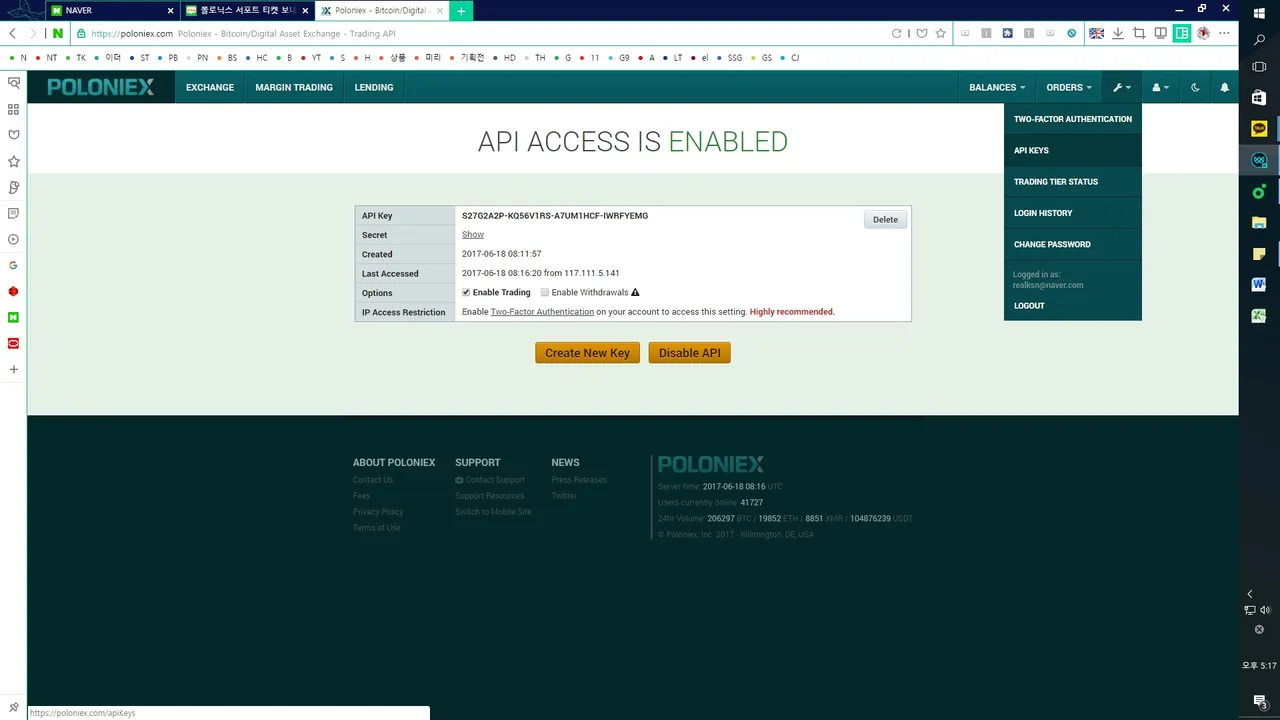1280x720 pixels.
Task: Open notifications bell icon
Action: coord(1224,87)
